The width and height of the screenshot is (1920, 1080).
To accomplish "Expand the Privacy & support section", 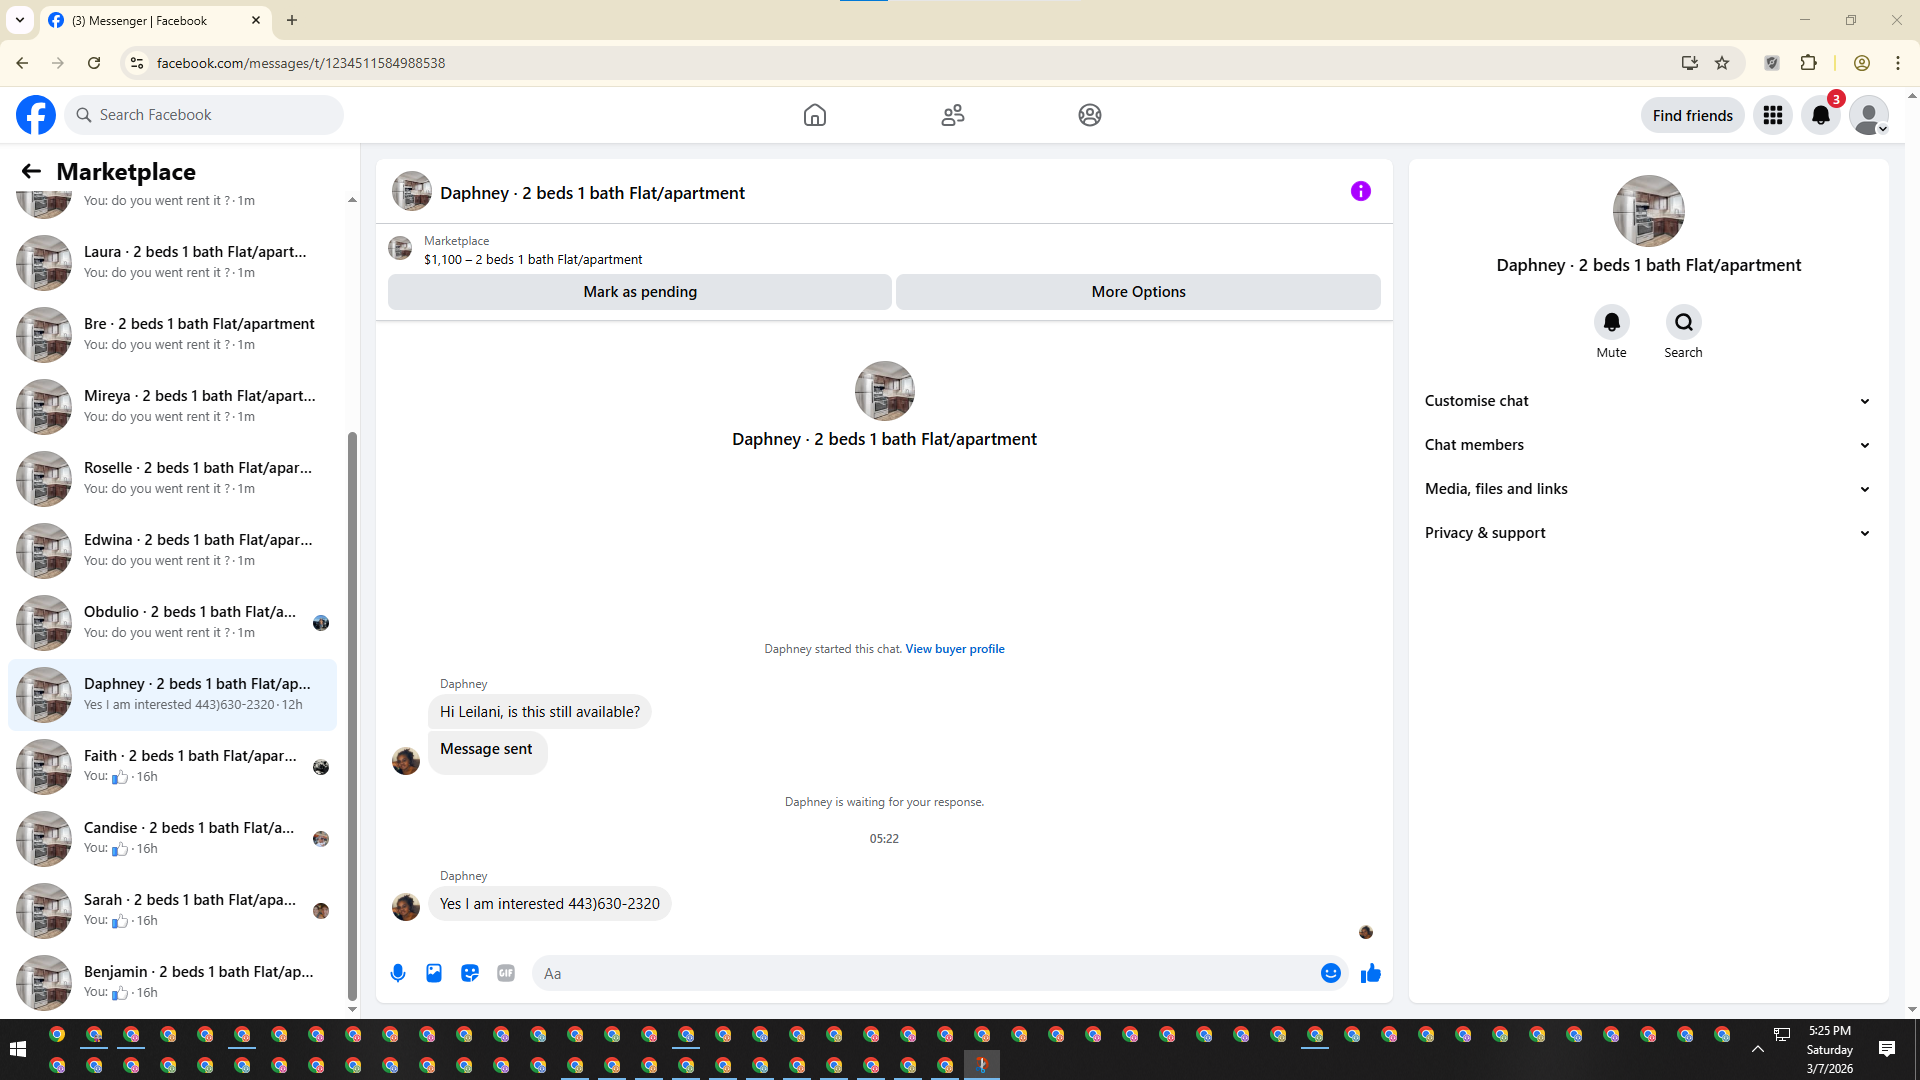I will click(x=1648, y=533).
